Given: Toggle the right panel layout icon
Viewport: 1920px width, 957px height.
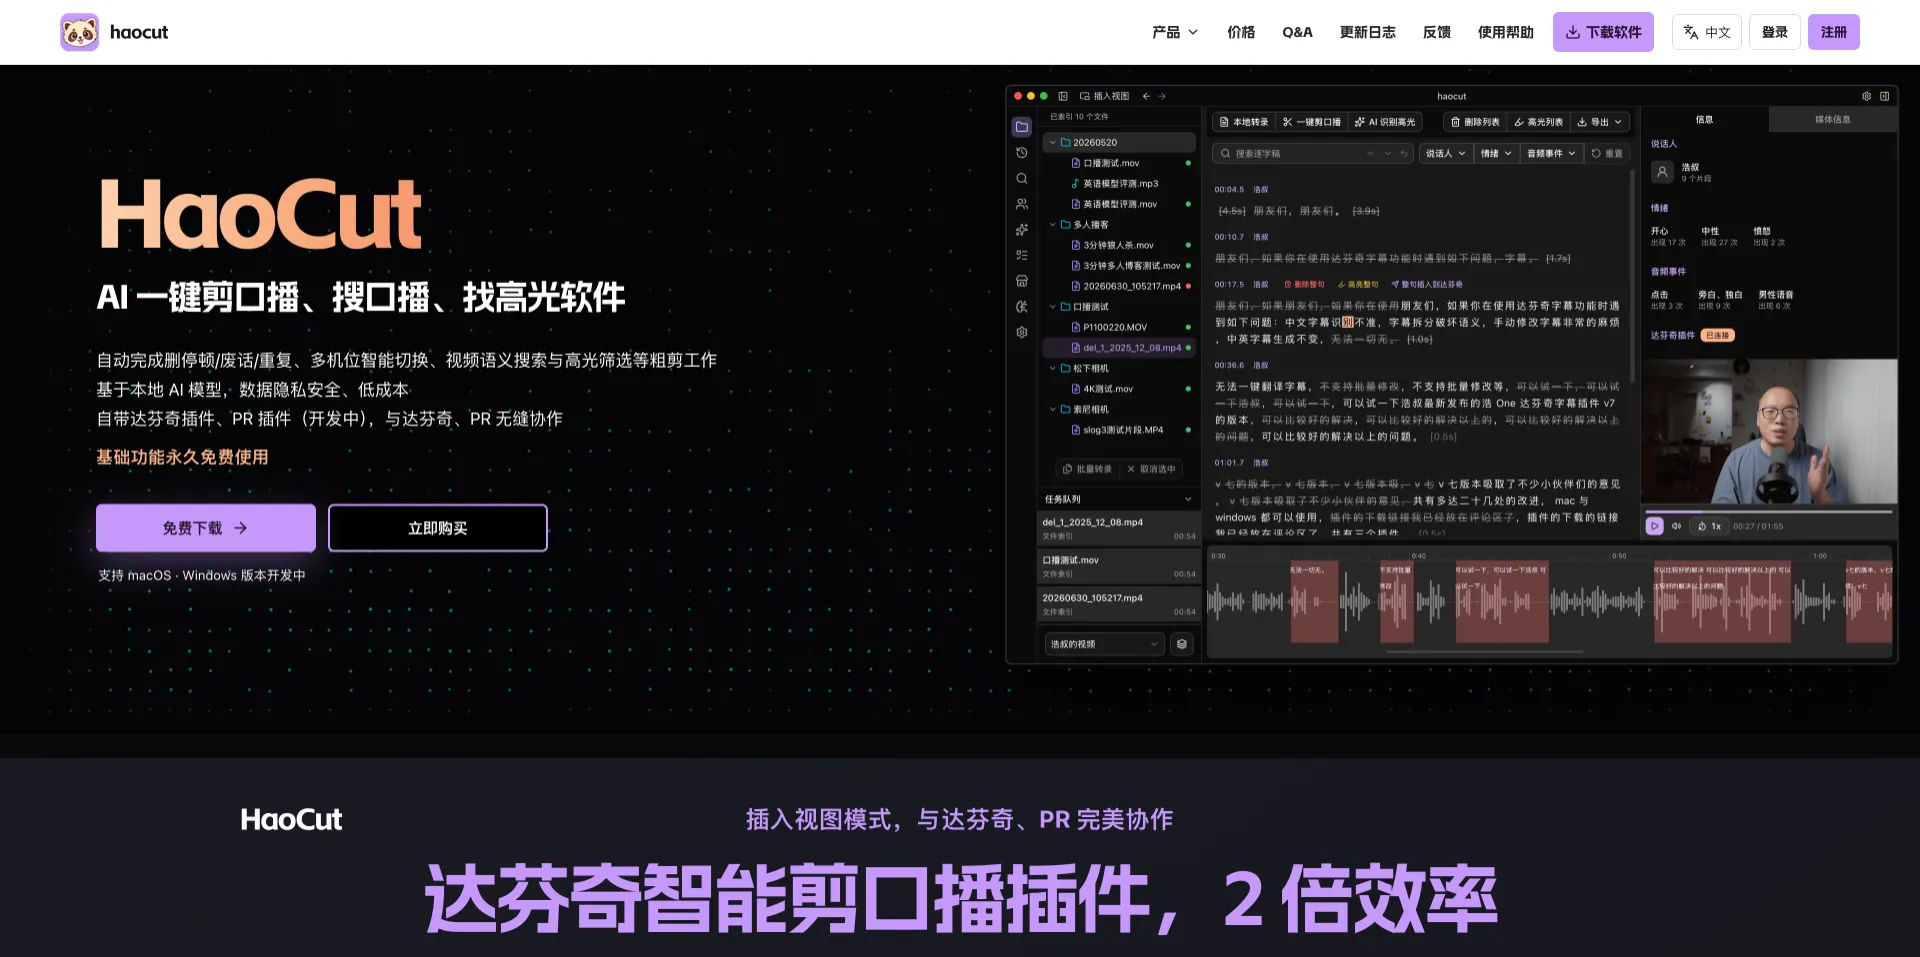Looking at the screenshot, I should point(1884,96).
